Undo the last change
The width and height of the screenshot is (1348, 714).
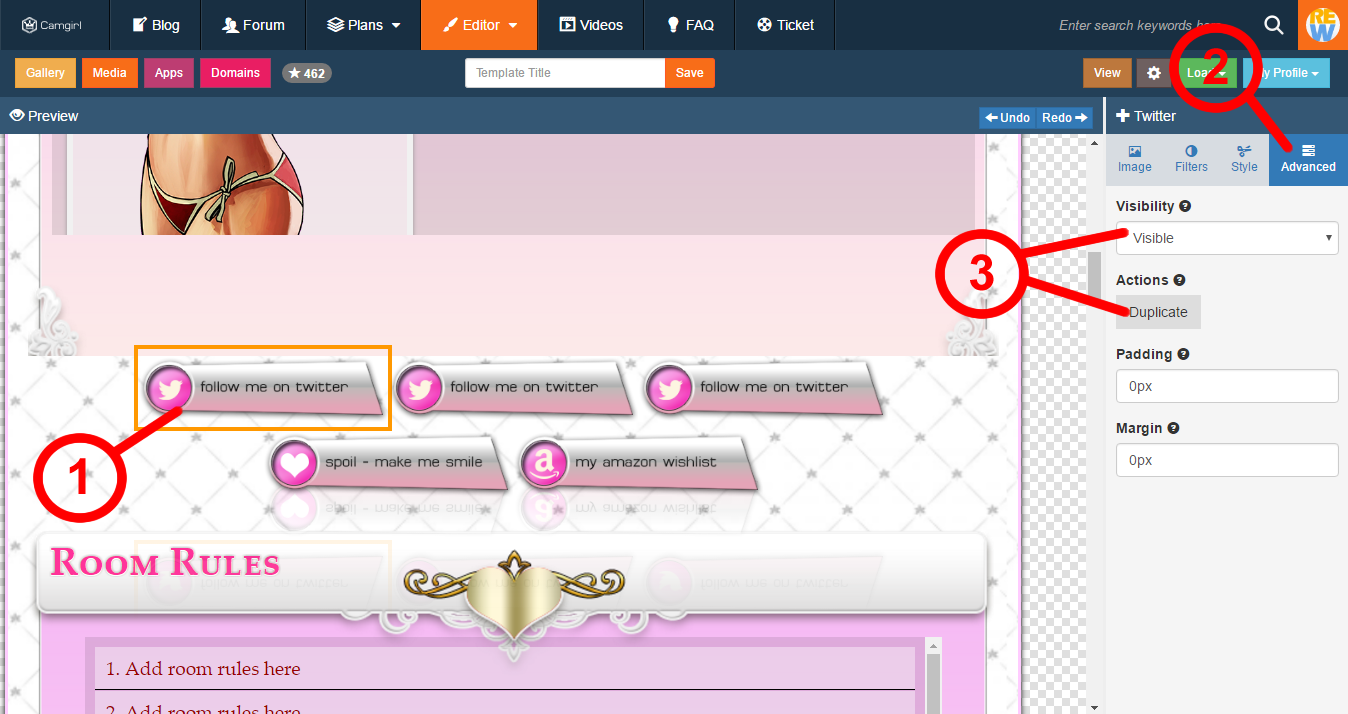pyautogui.click(x=1008, y=118)
